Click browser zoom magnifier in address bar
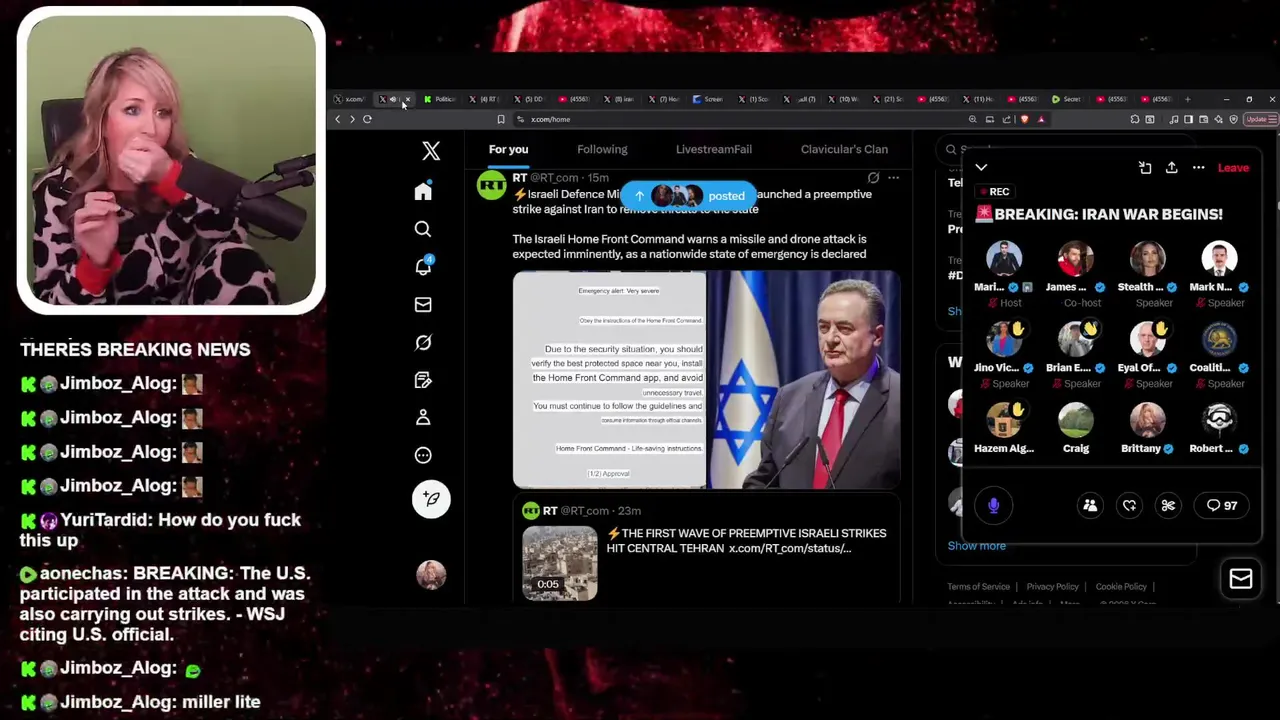This screenshot has width=1280, height=720. point(972,119)
